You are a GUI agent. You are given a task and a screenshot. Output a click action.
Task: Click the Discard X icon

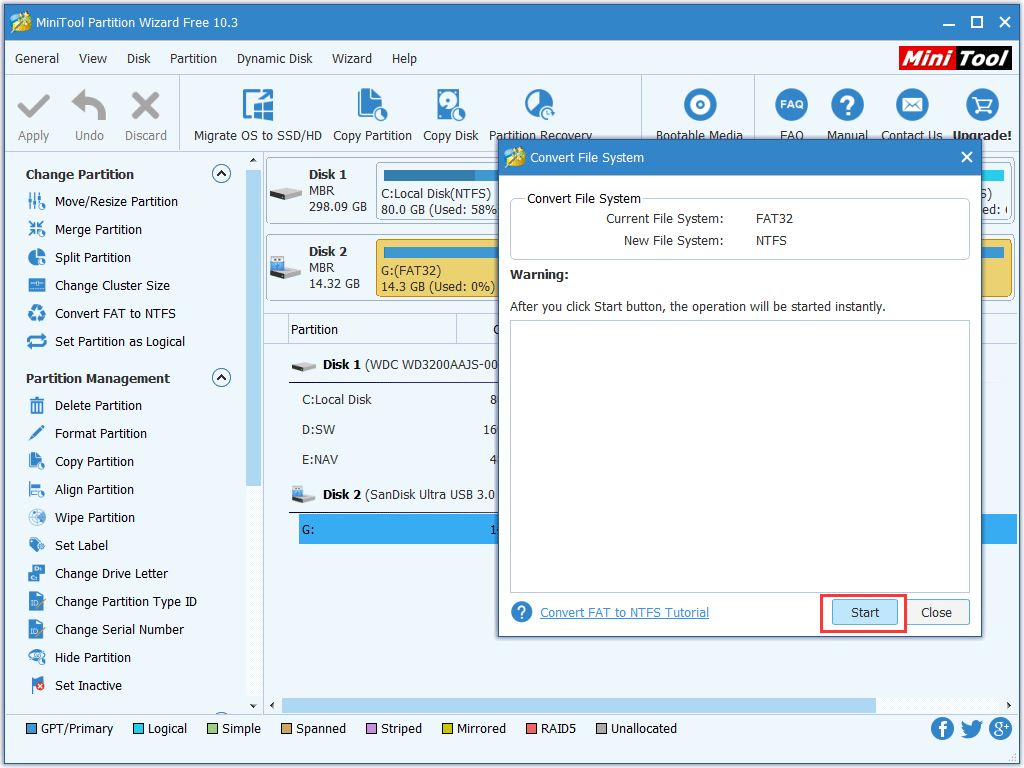(145, 106)
